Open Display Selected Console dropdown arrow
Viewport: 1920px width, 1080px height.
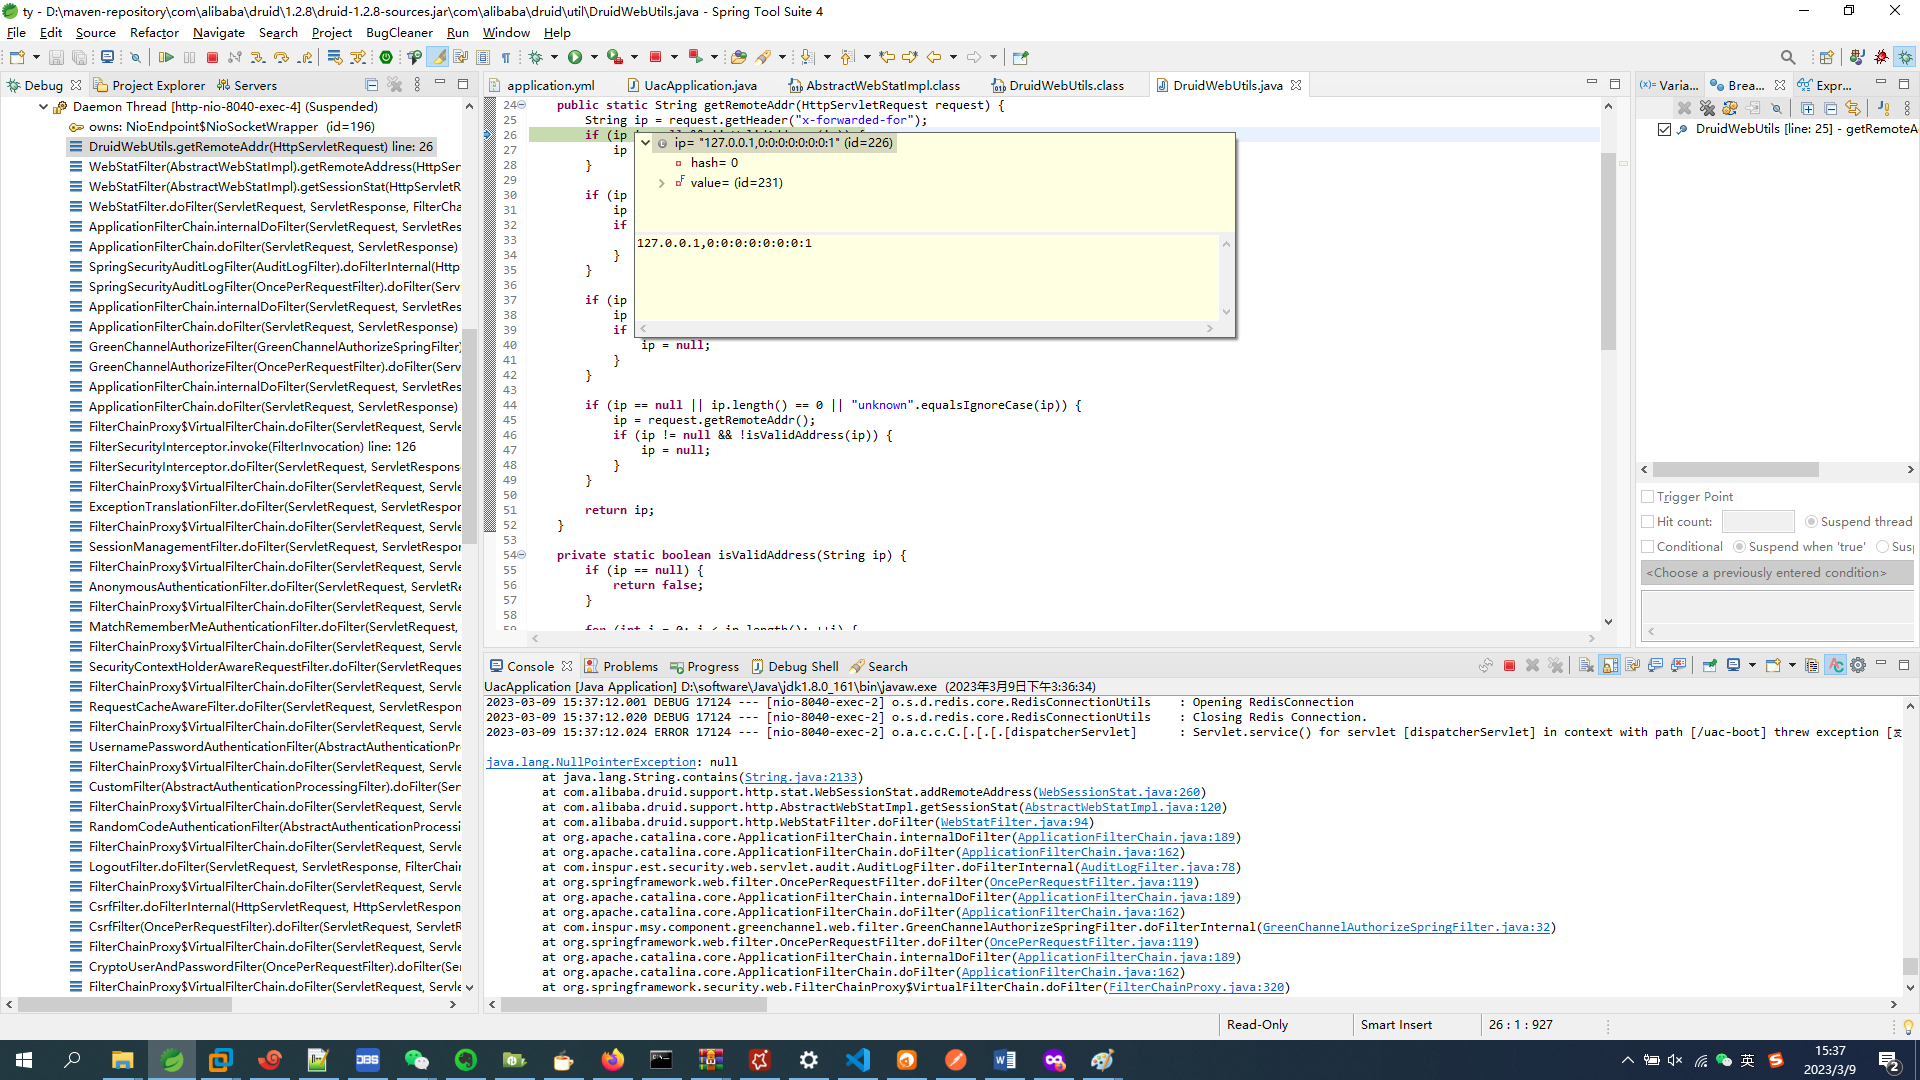click(1752, 666)
